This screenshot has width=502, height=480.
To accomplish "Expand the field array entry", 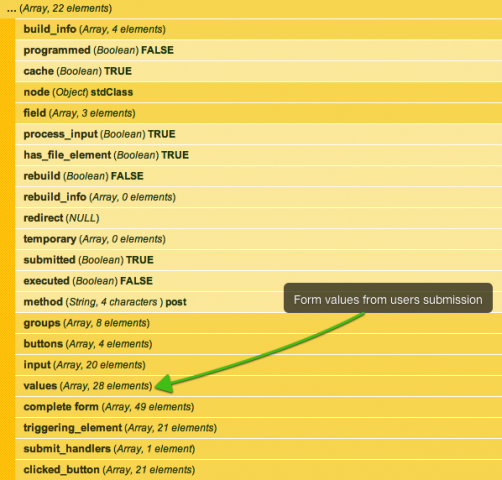I will coord(258,113).
